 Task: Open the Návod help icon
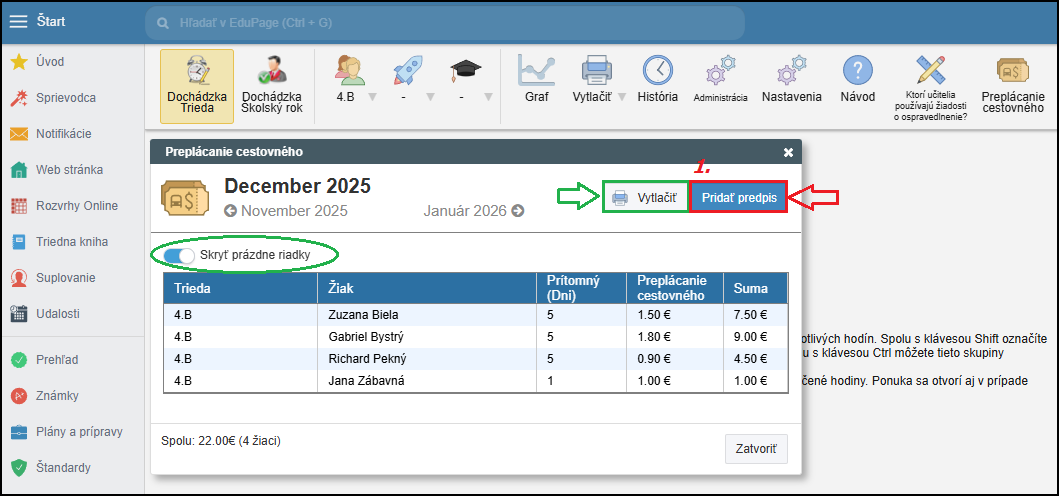point(857,80)
